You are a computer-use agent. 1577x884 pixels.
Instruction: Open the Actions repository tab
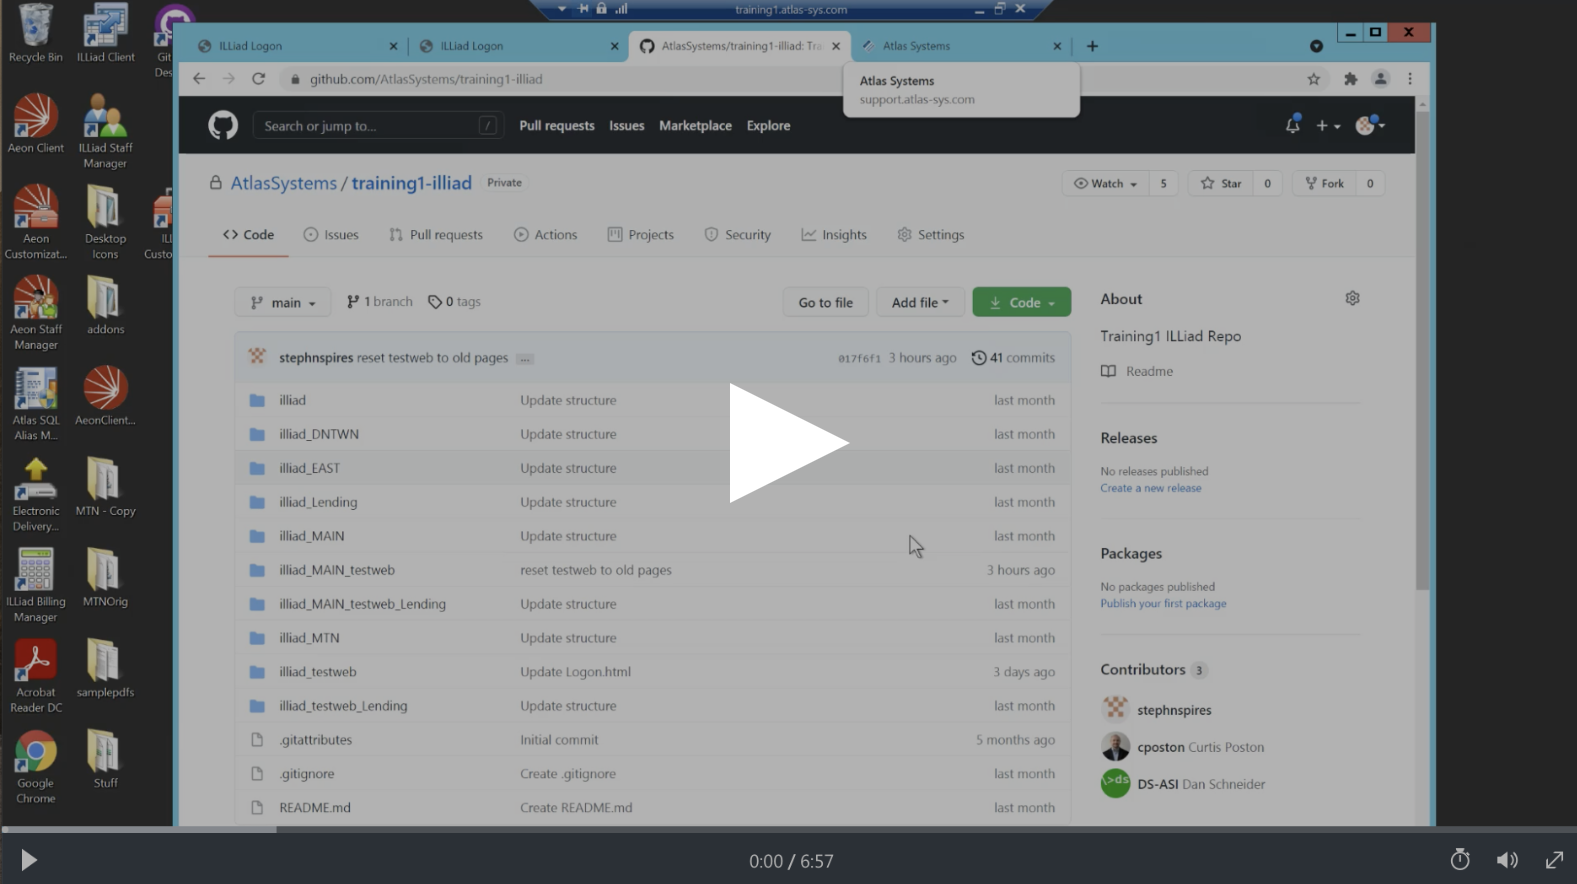pyautogui.click(x=545, y=235)
